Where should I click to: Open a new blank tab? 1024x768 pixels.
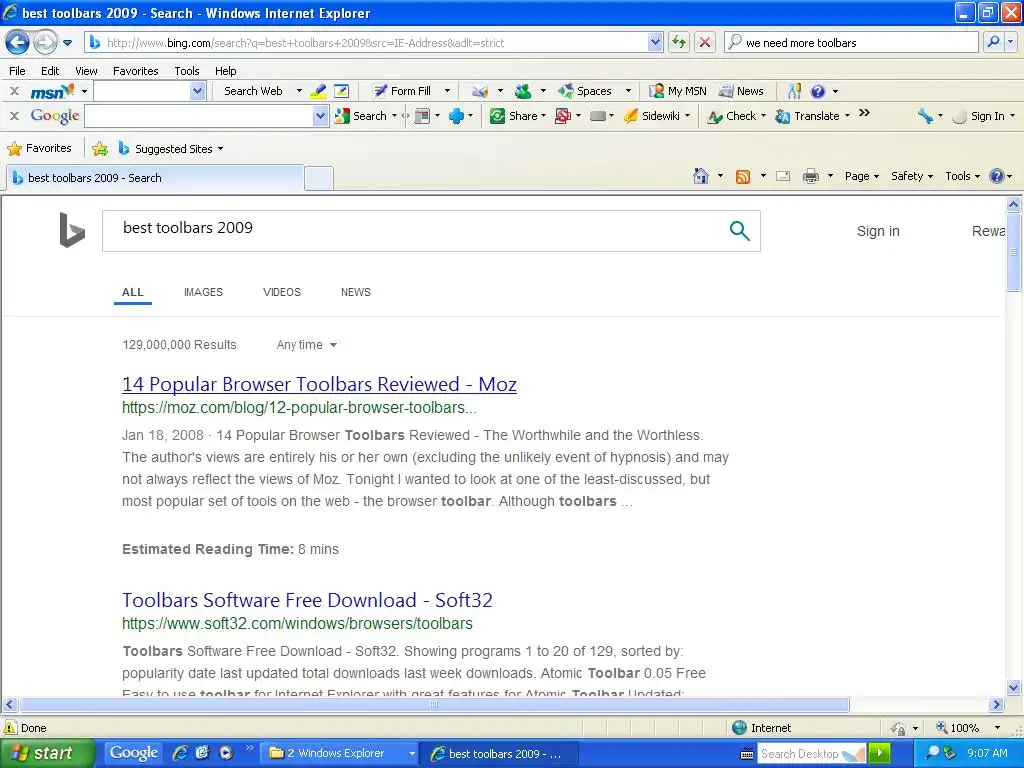tap(319, 178)
